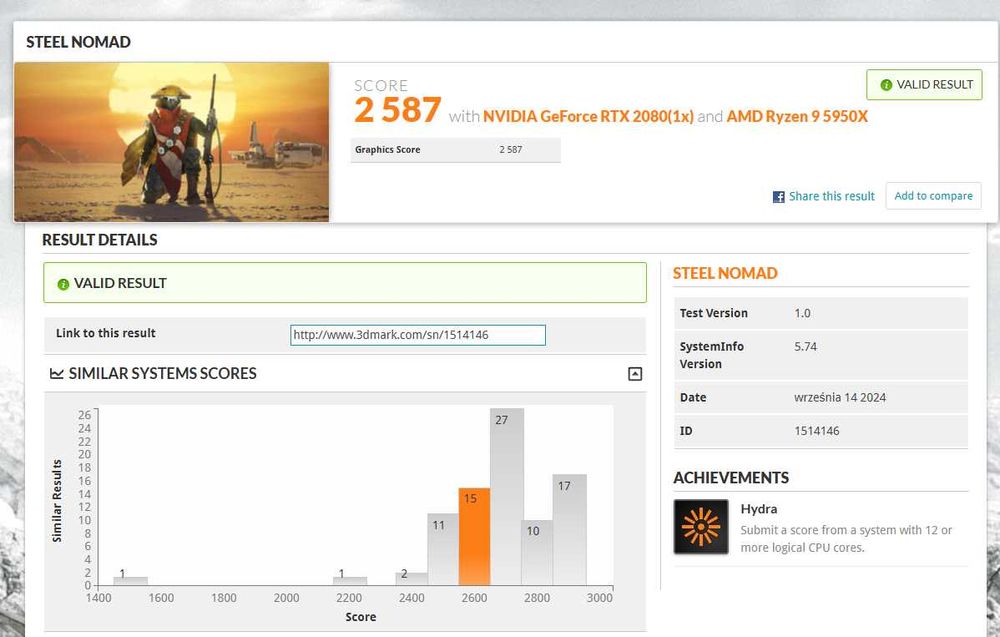Click the Hydra achievement title

(x=758, y=509)
